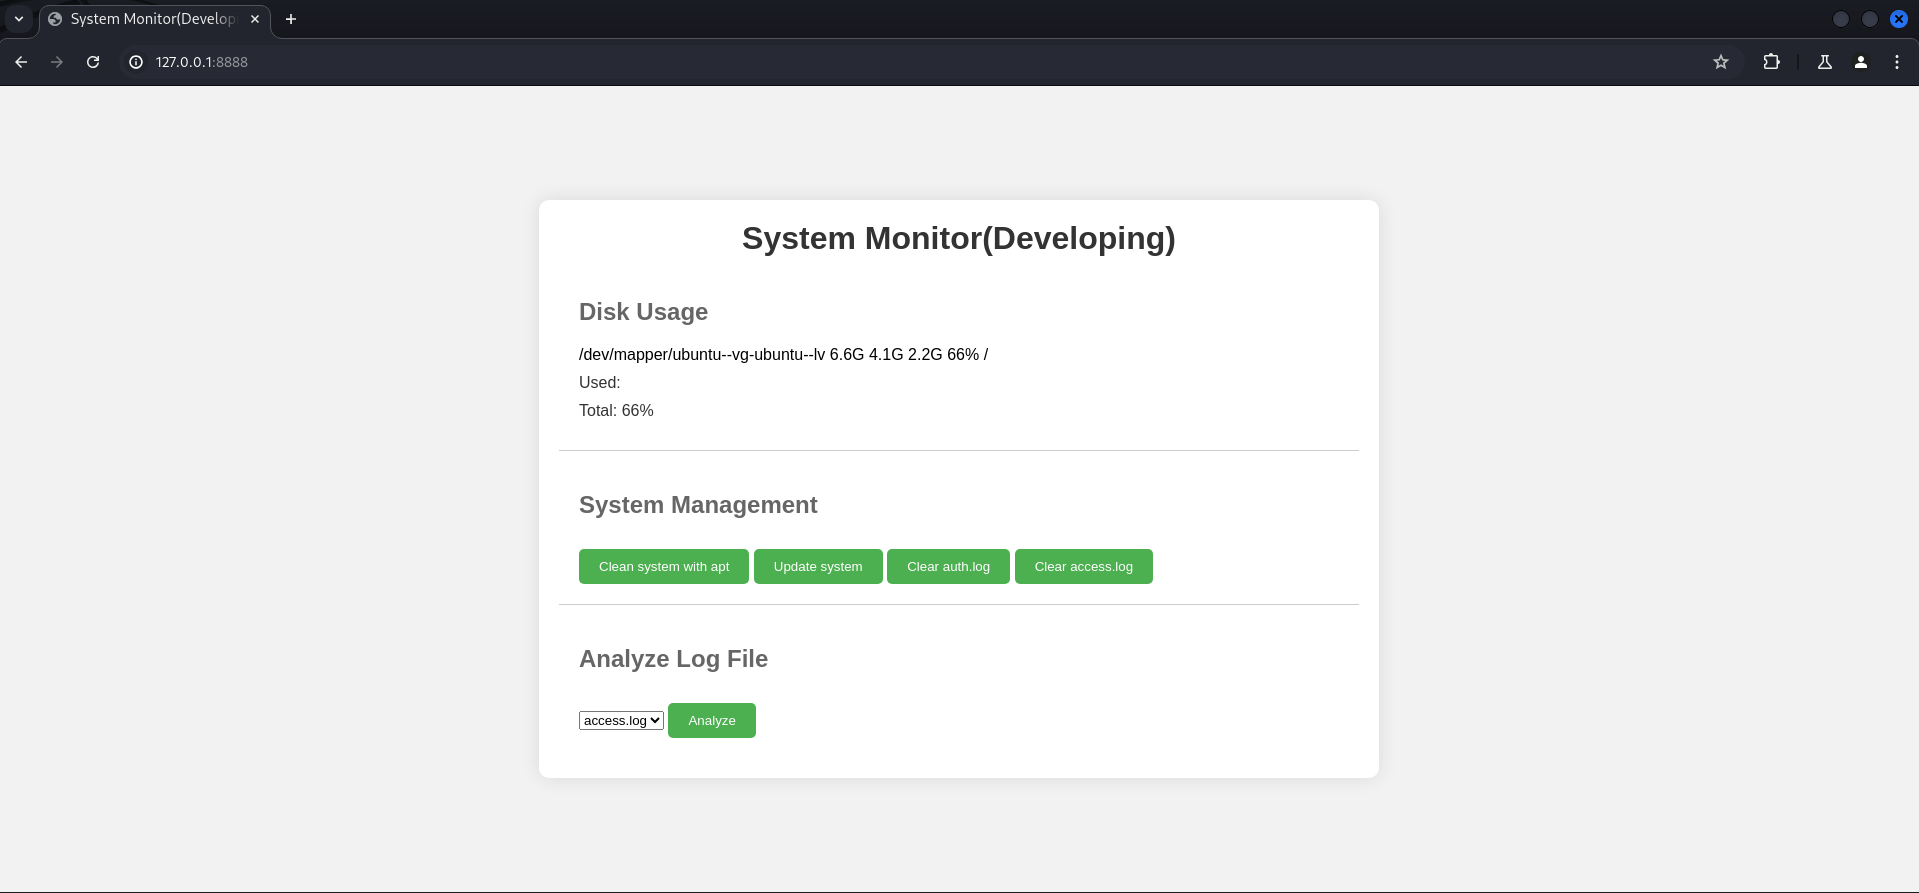Viewport: 1919px width, 893px height.
Task: Open the user profile icon
Action: pos(1860,62)
